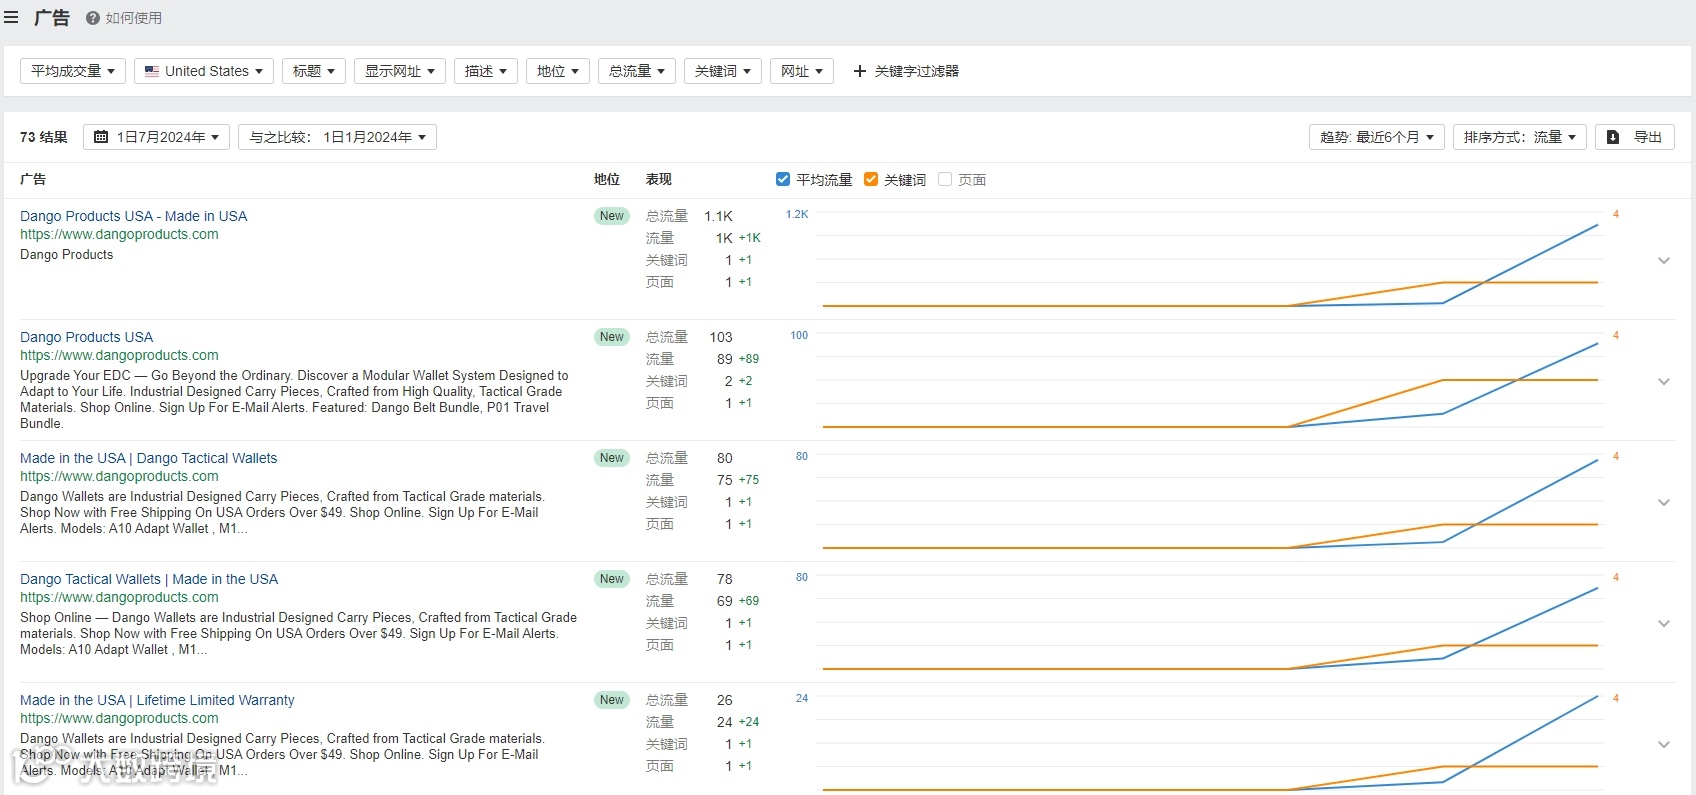Screen dimensions: 1696x795
Task: Open the 描述 filter dropdown
Action: pos(486,71)
